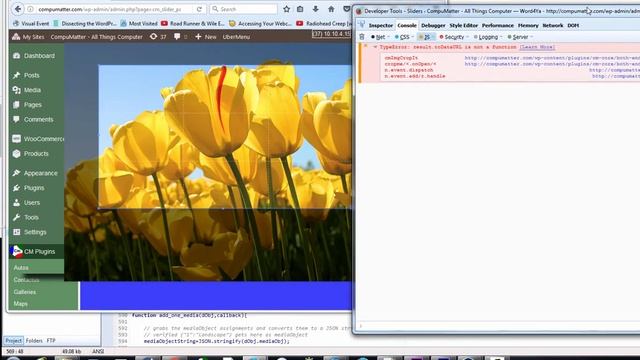
Task: Go back with the browser back arrow
Action: point(18,9)
